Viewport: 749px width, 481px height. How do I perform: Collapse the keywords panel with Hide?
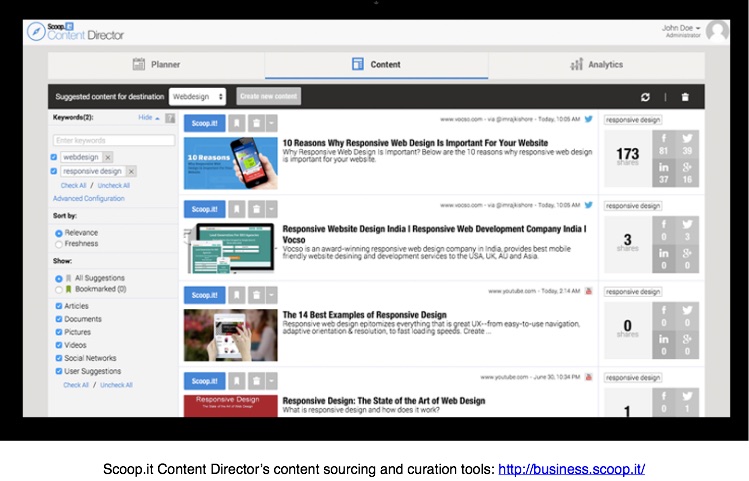click(x=149, y=118)
